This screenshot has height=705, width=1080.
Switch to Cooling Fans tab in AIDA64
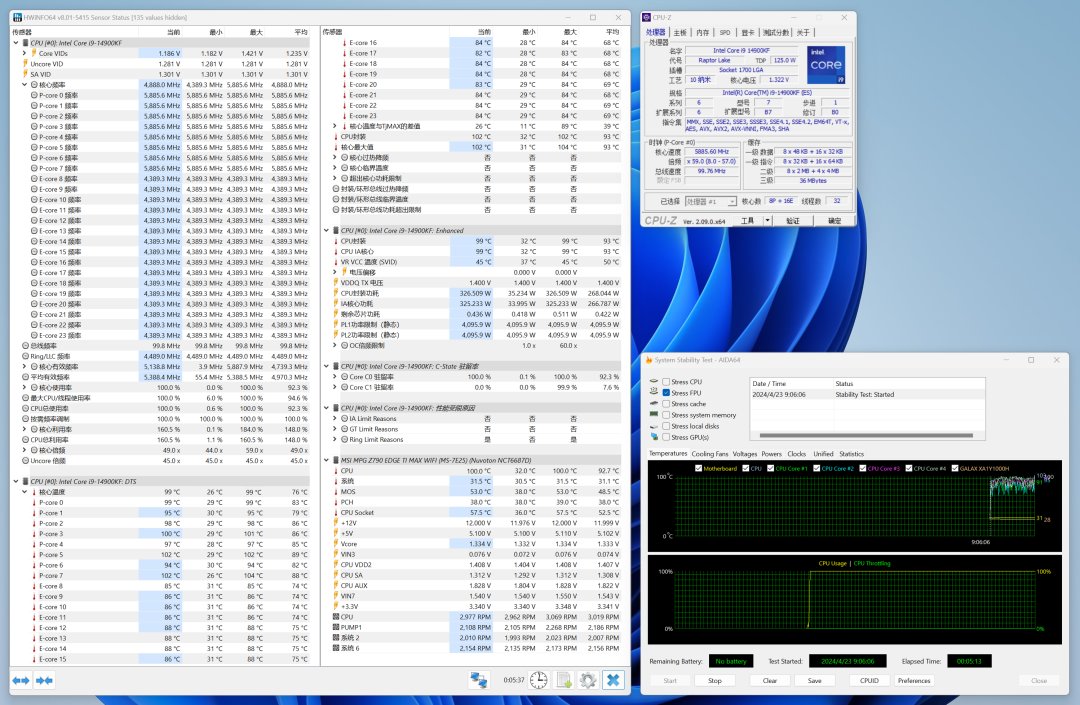pos(712,454)
